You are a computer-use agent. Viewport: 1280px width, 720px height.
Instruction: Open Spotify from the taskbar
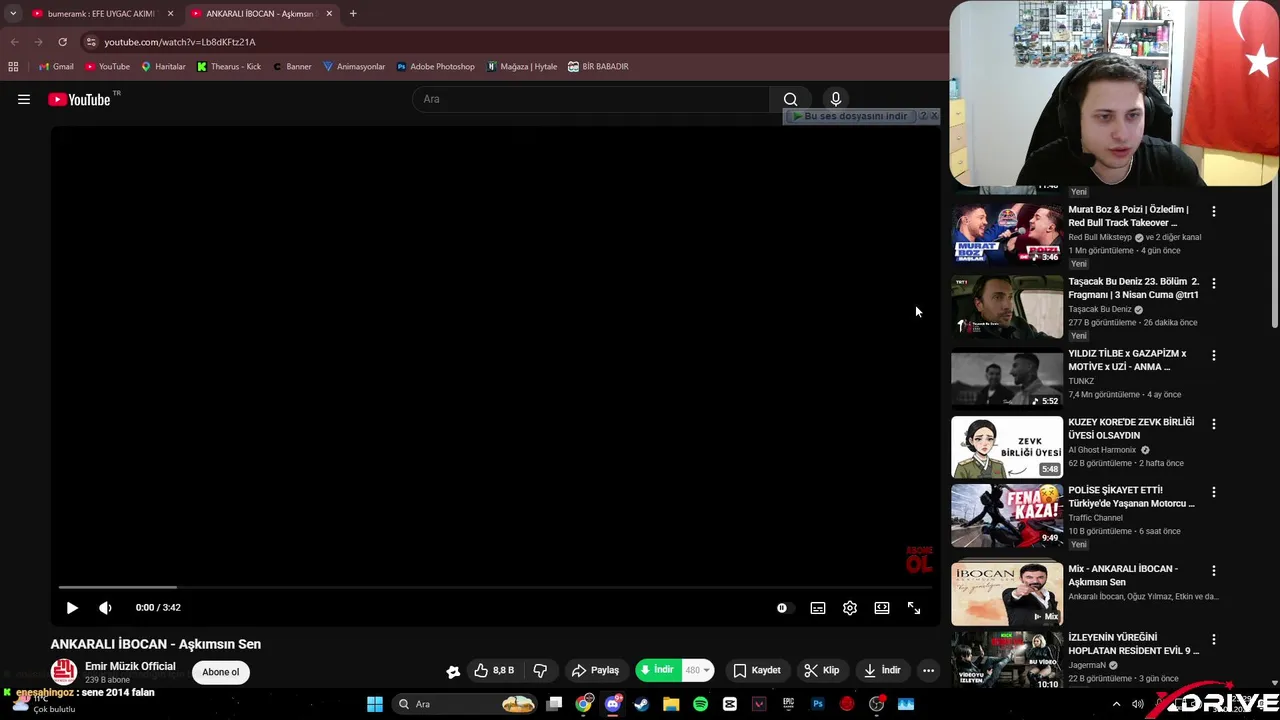point(700,704)
